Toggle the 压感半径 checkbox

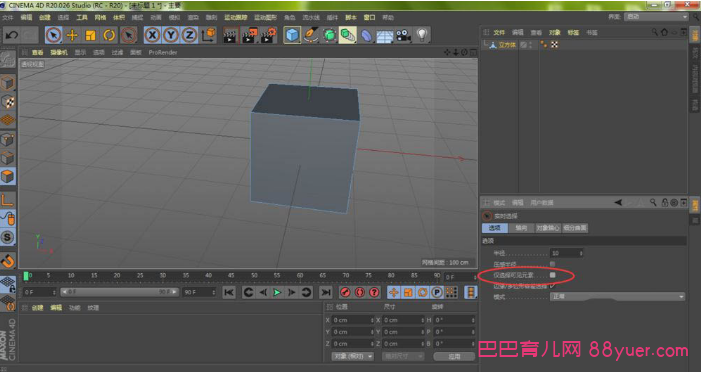(x=552, y=264)
